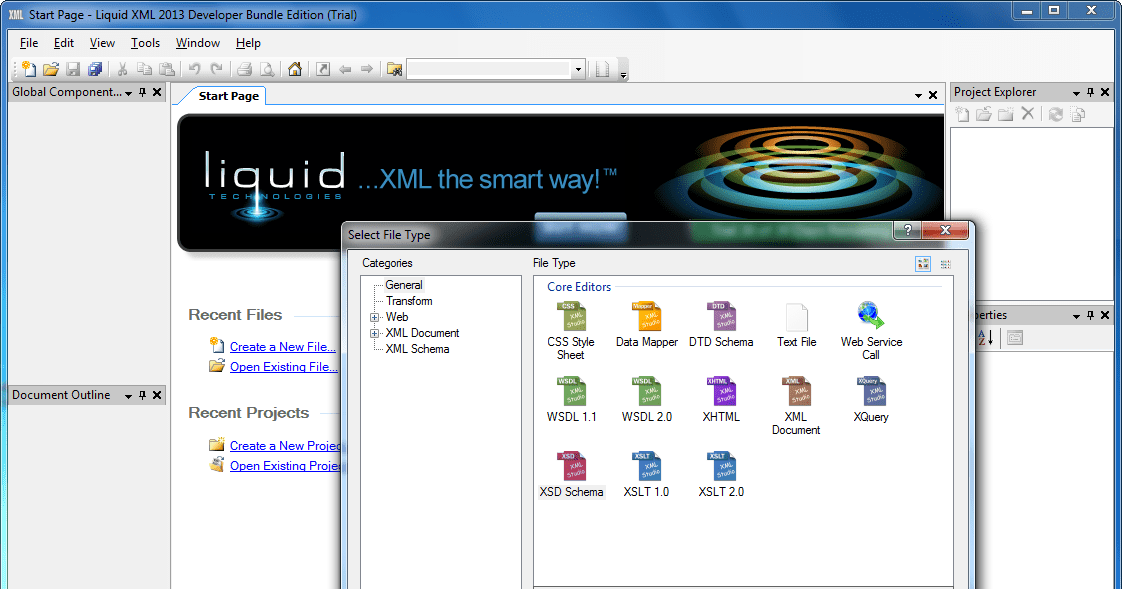
Task: Switch to the Start Page tab
Action: pyautogui.click(x=228, y=96)
